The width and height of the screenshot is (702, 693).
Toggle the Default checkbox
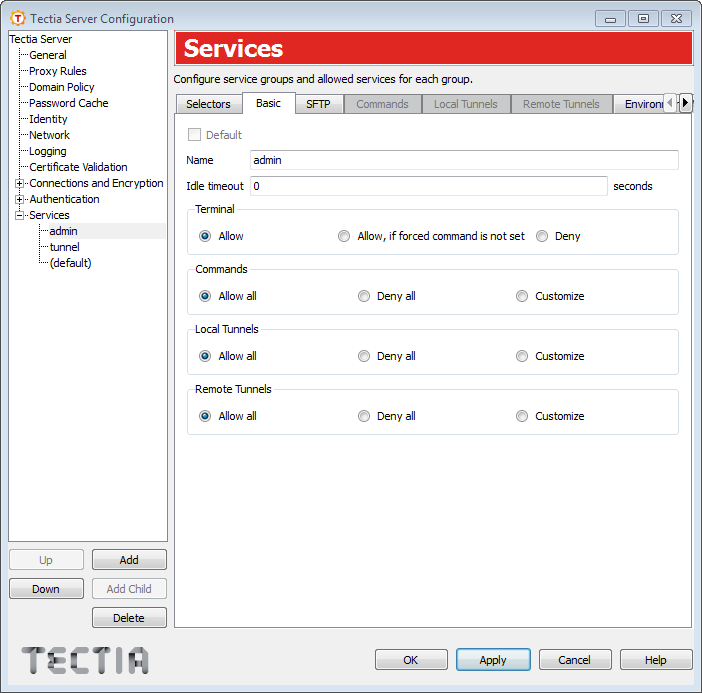point(194,134)
